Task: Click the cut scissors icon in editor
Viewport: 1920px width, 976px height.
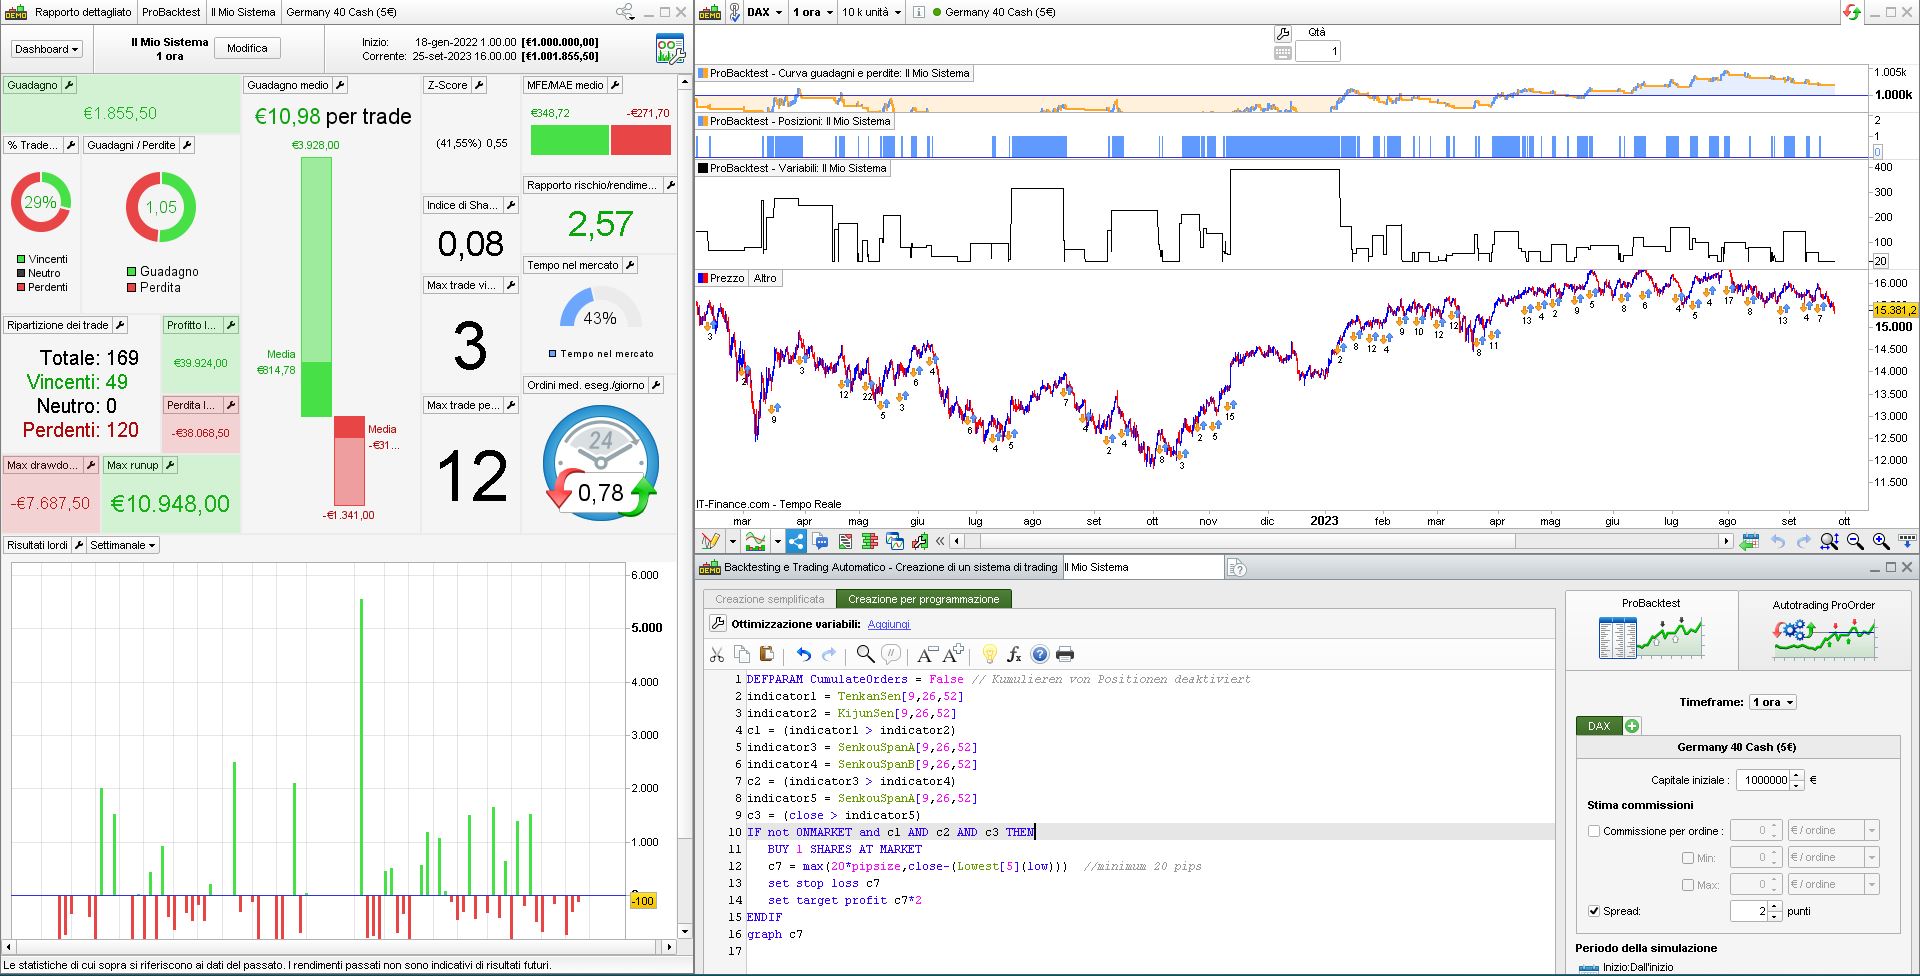Action: pos(717,654)
